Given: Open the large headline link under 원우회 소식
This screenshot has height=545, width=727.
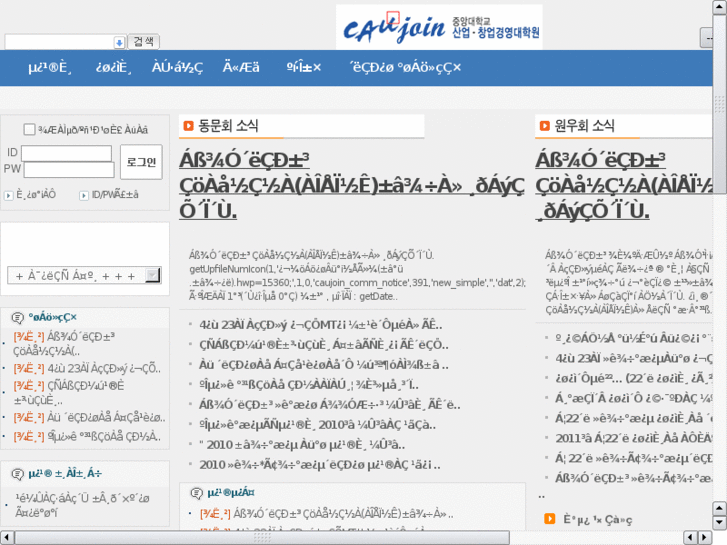Looking at the screenshot, I should point(624,186).
